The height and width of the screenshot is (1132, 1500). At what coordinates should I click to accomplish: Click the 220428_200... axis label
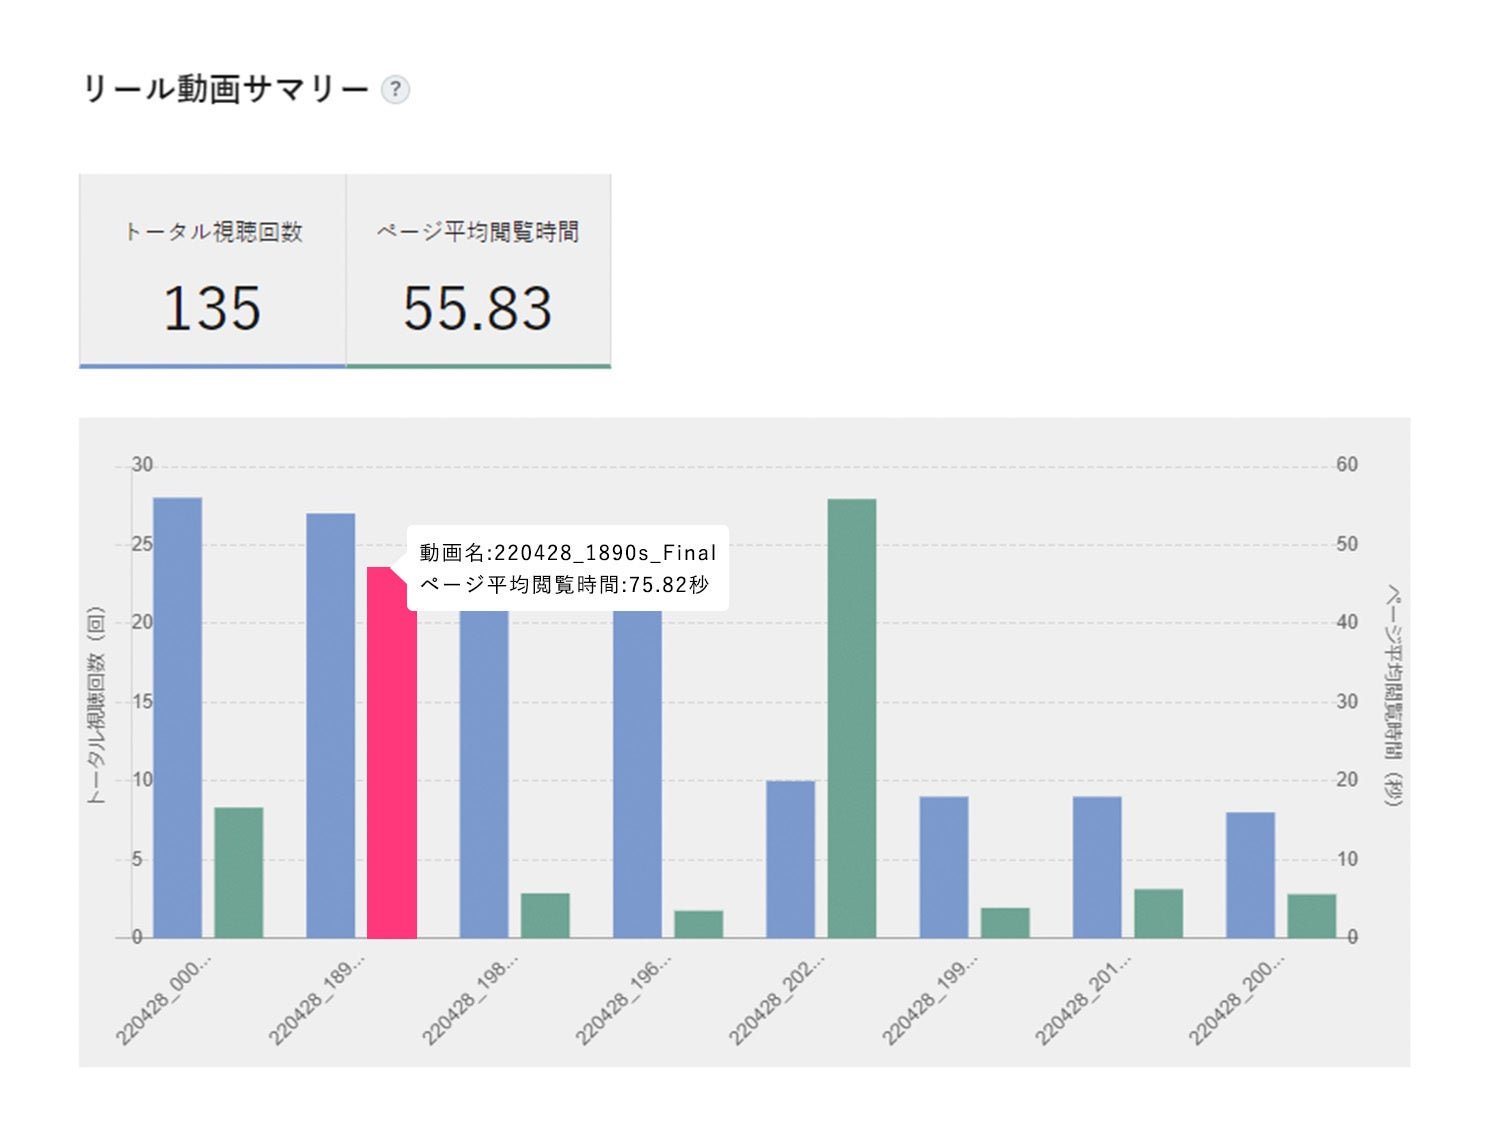[1236, 1000]
